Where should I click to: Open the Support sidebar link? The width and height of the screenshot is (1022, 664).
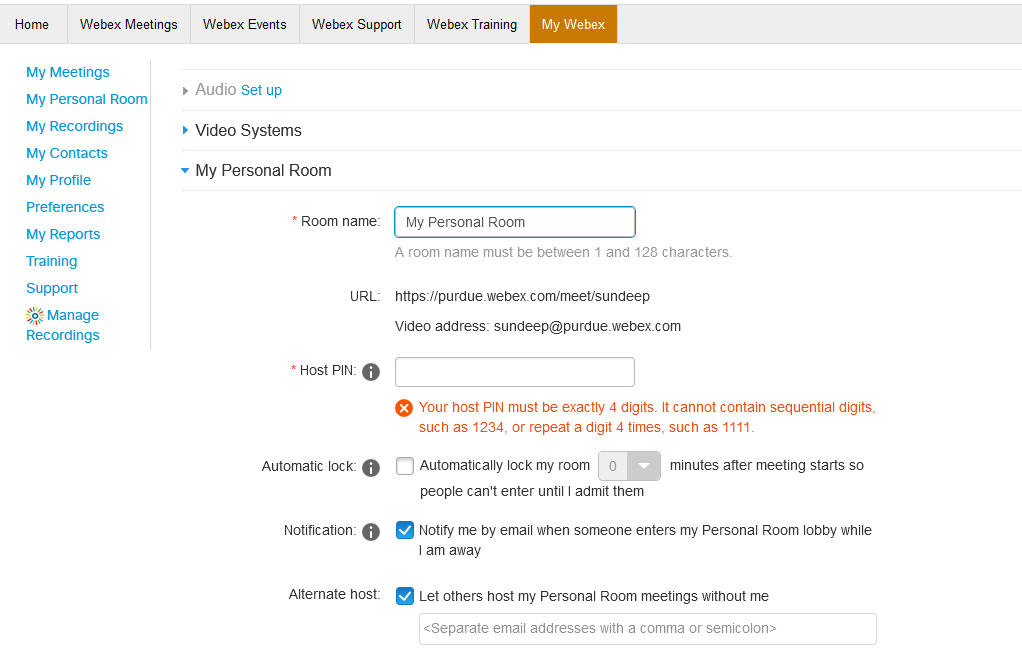(52, 288)
